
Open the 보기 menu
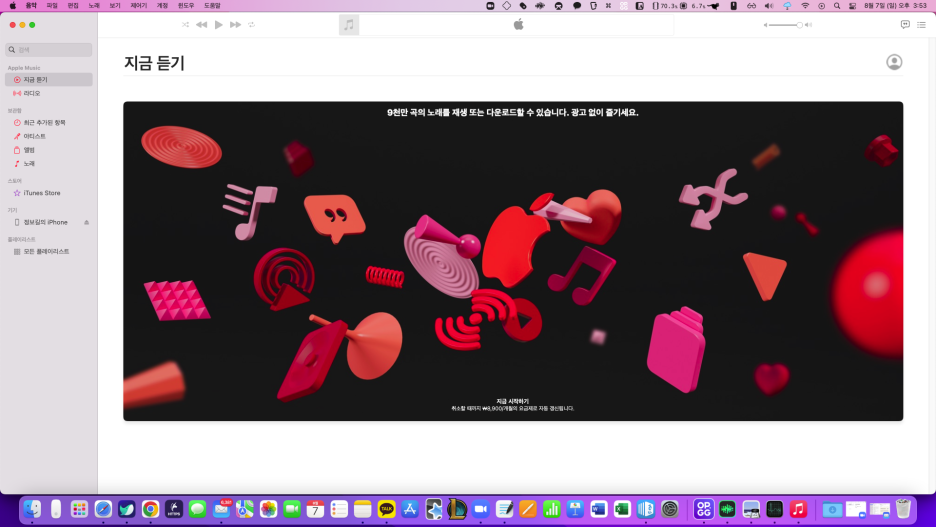point(115,5)
